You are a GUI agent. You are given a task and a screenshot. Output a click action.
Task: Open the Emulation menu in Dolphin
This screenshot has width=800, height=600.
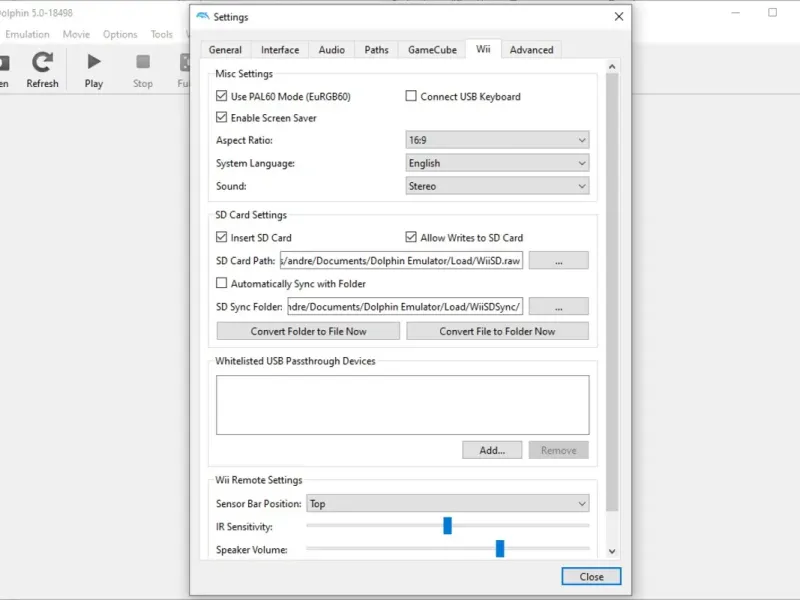pyautogui.click(x=28, y=34)
